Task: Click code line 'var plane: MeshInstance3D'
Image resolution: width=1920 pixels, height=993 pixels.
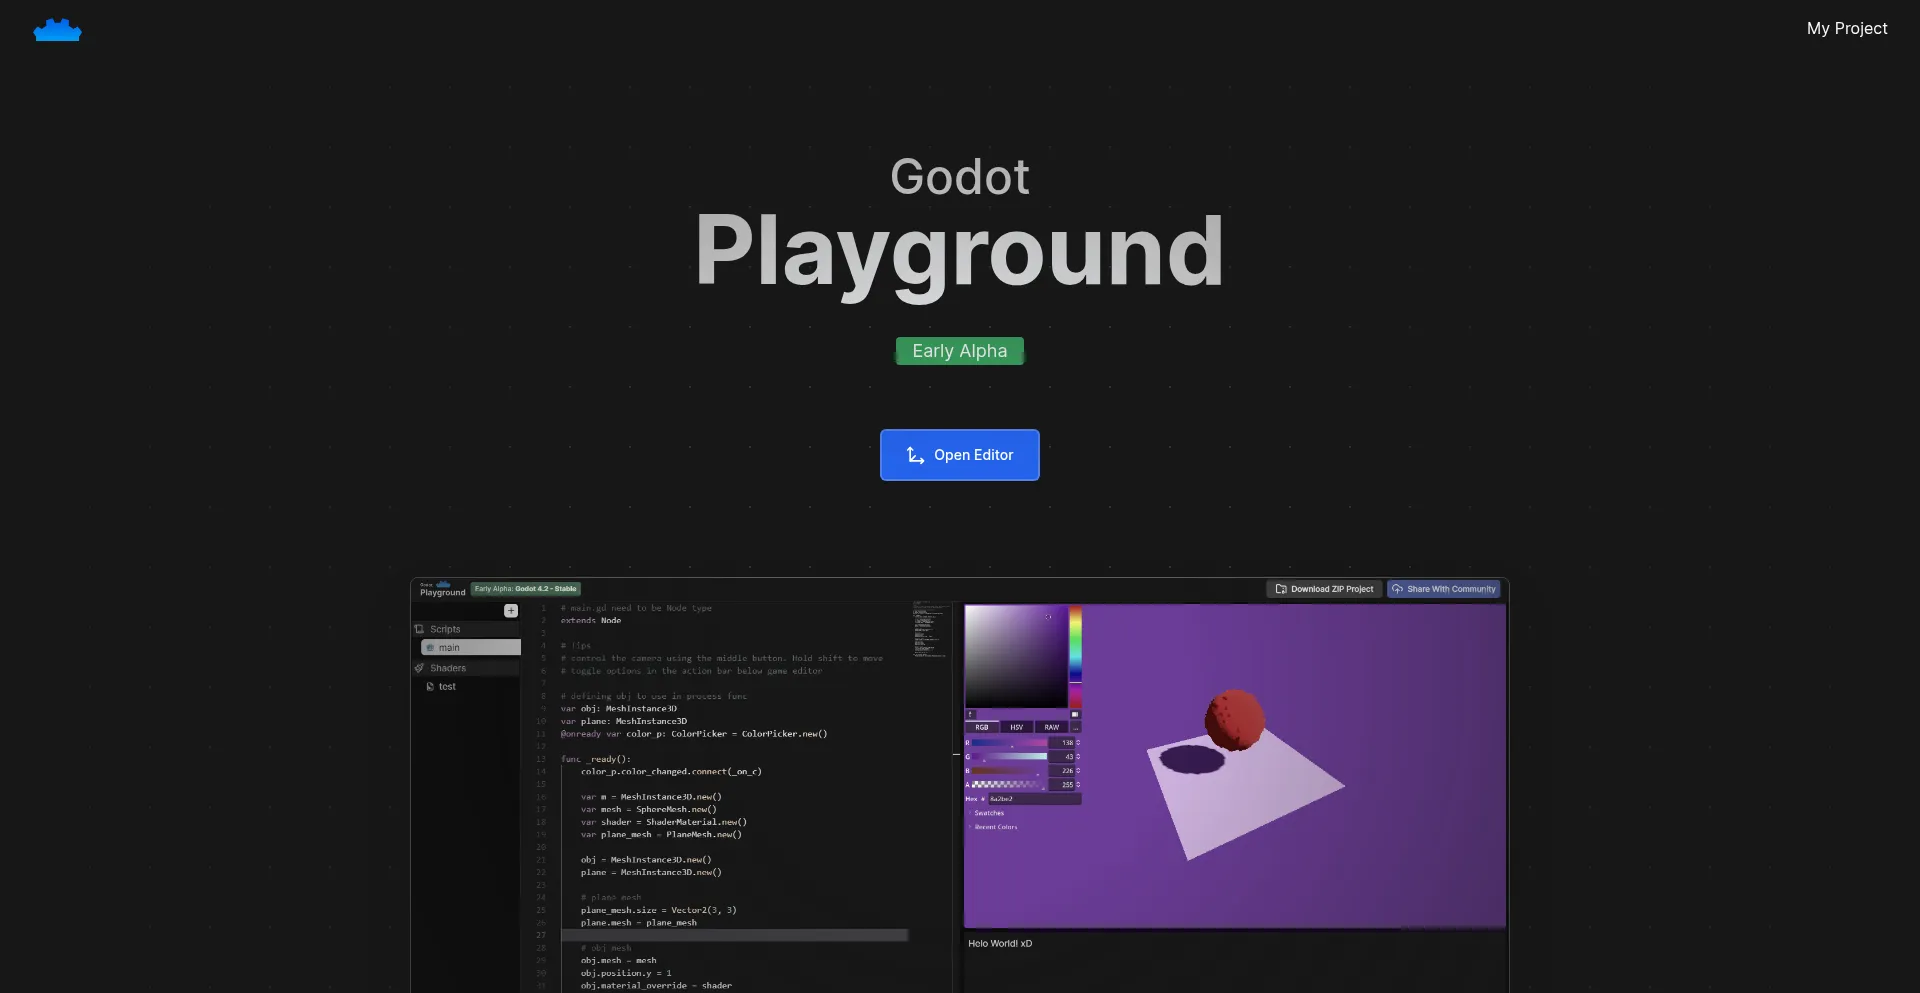Action: 624,721
